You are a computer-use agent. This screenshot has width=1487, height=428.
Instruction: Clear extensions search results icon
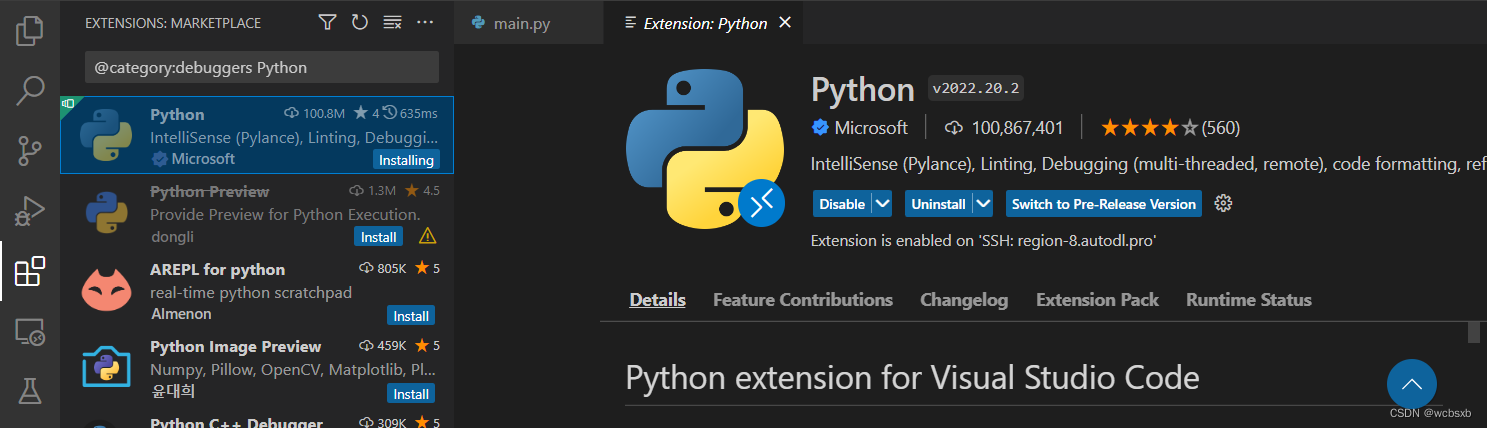(x=392, y=22)
